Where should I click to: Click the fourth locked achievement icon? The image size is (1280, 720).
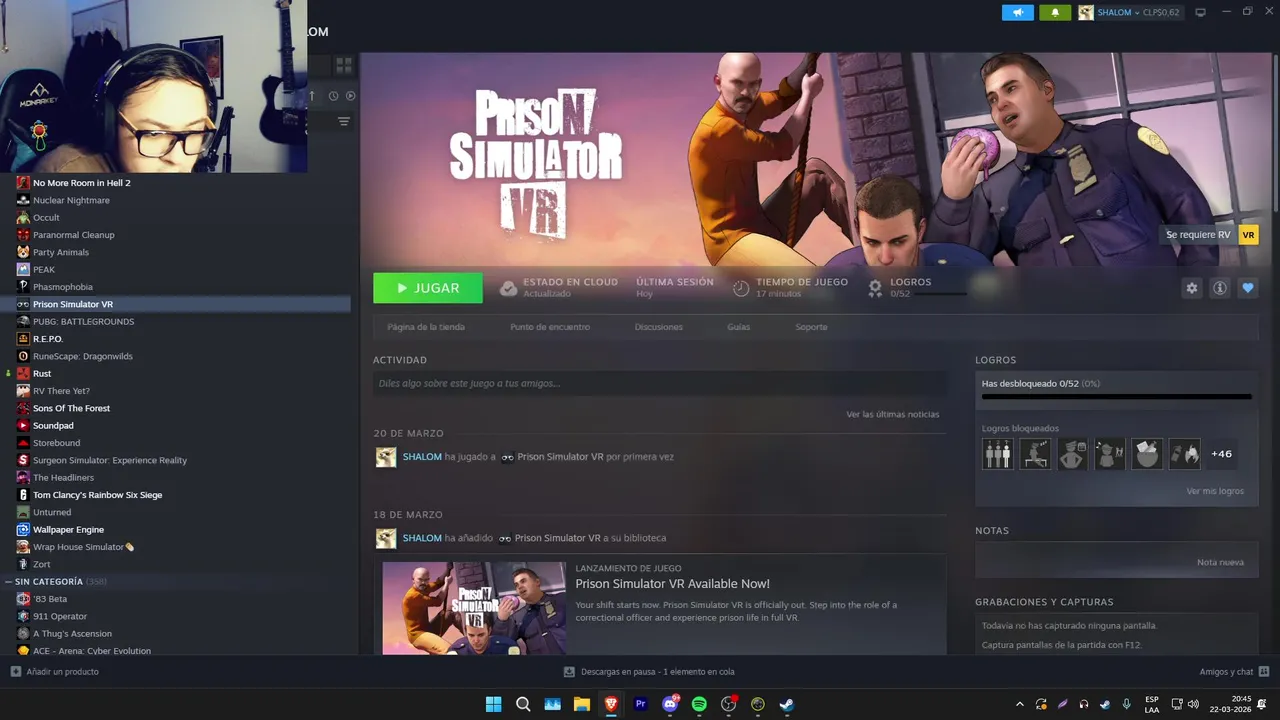[1110, 454]
